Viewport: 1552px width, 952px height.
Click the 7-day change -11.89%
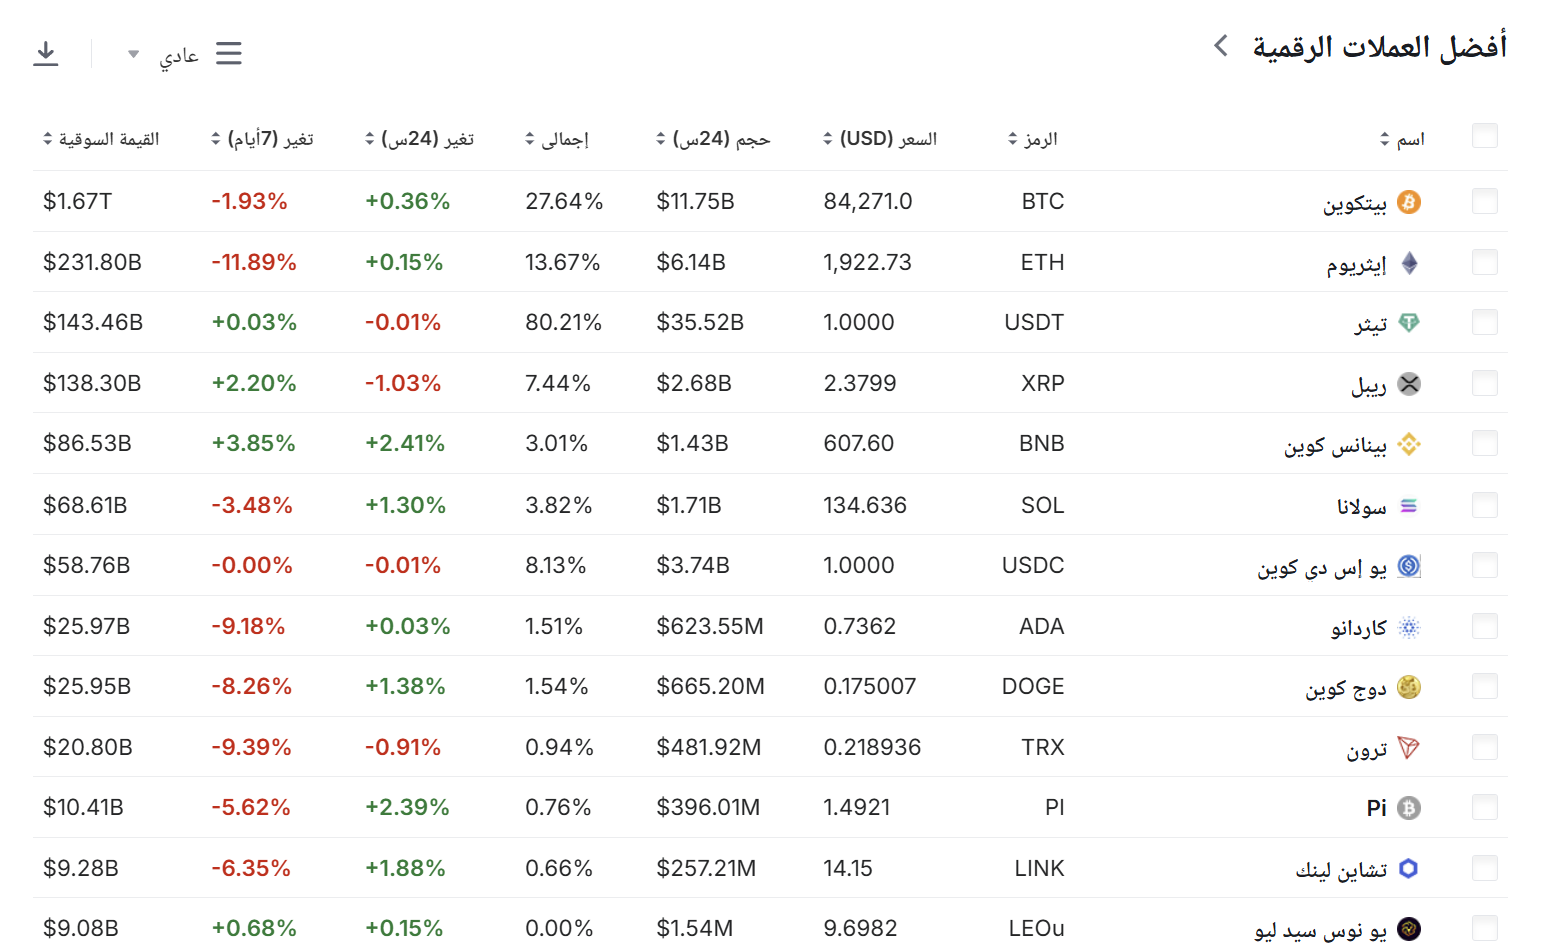(x=254, y=263)
